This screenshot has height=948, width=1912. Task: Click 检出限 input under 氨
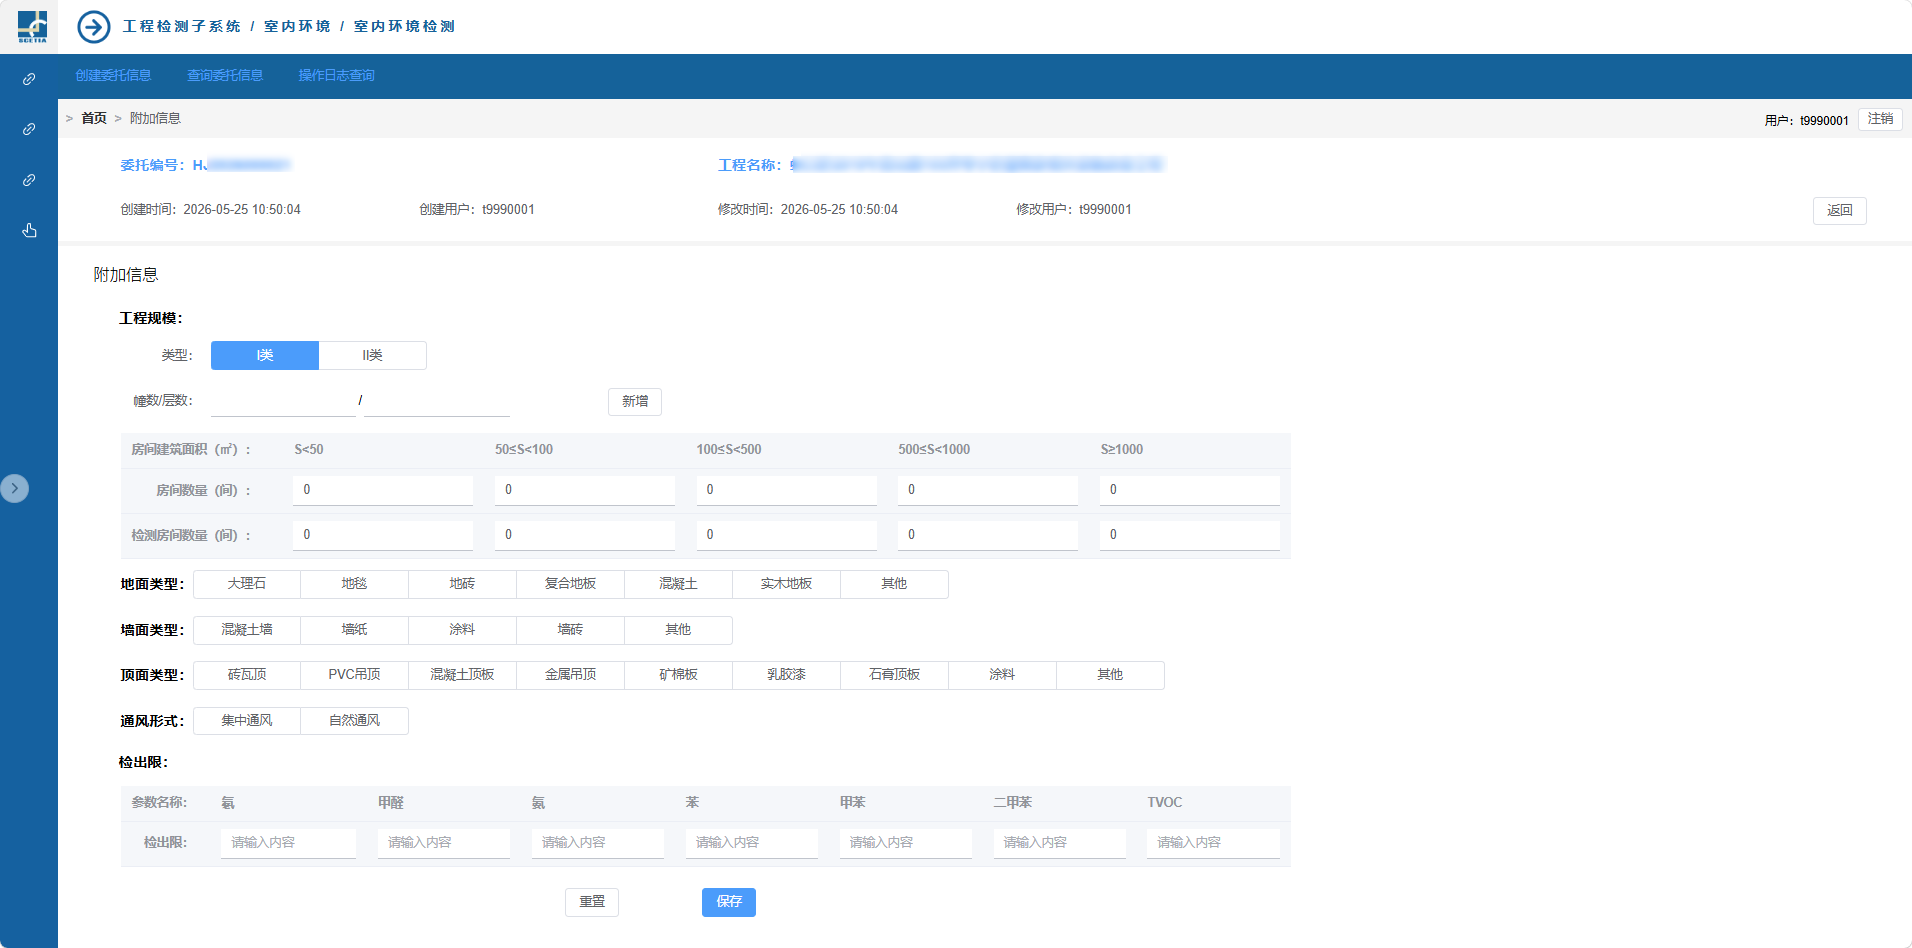coord(598,843)
